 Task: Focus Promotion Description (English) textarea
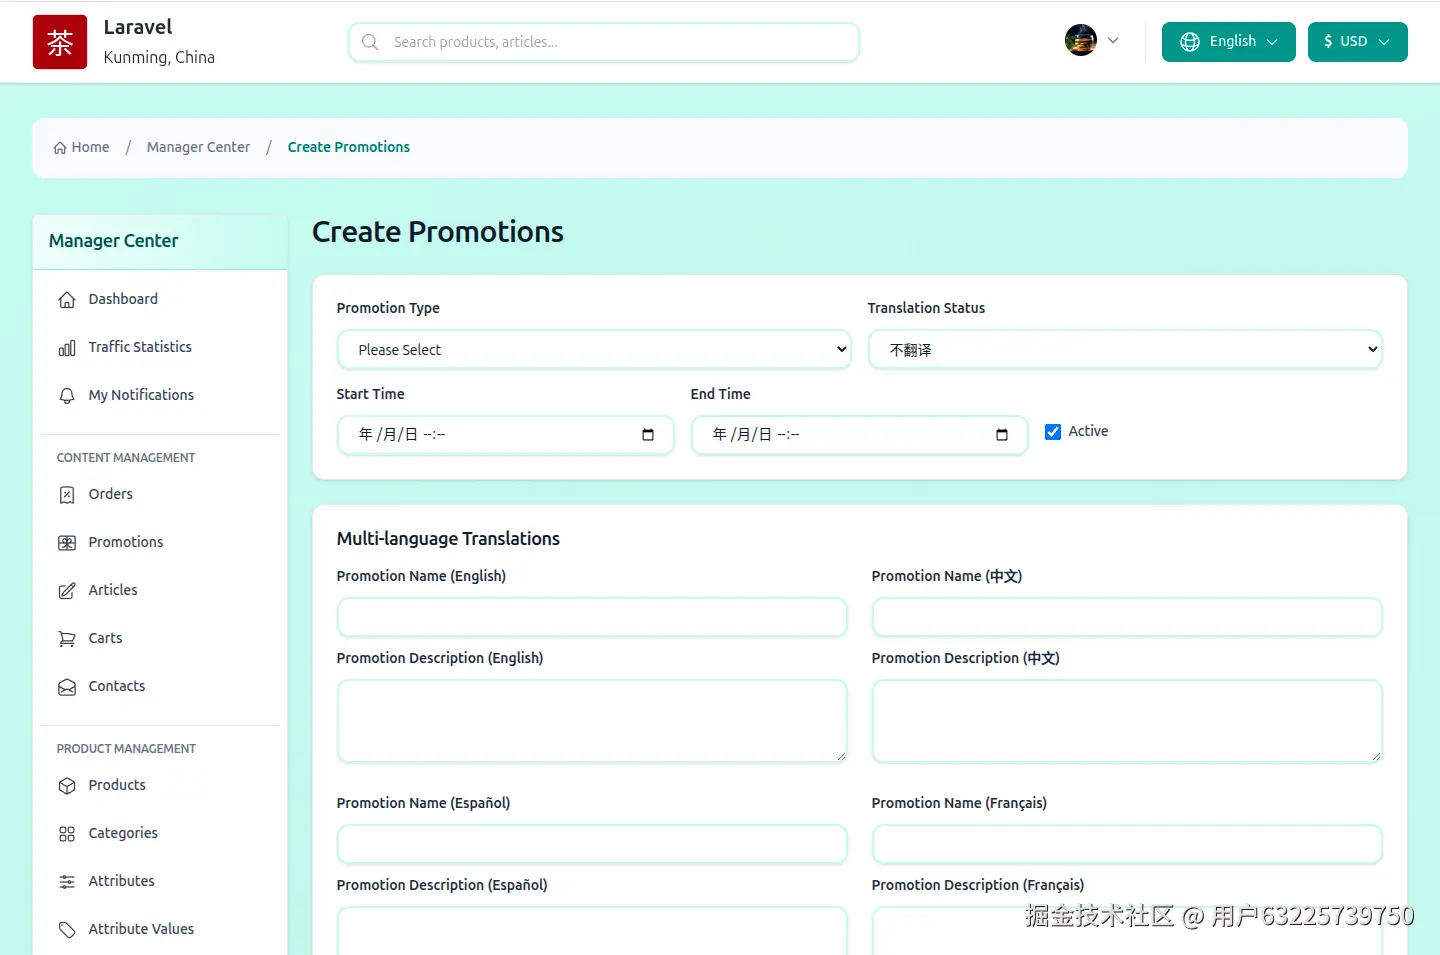pos(592,721)
